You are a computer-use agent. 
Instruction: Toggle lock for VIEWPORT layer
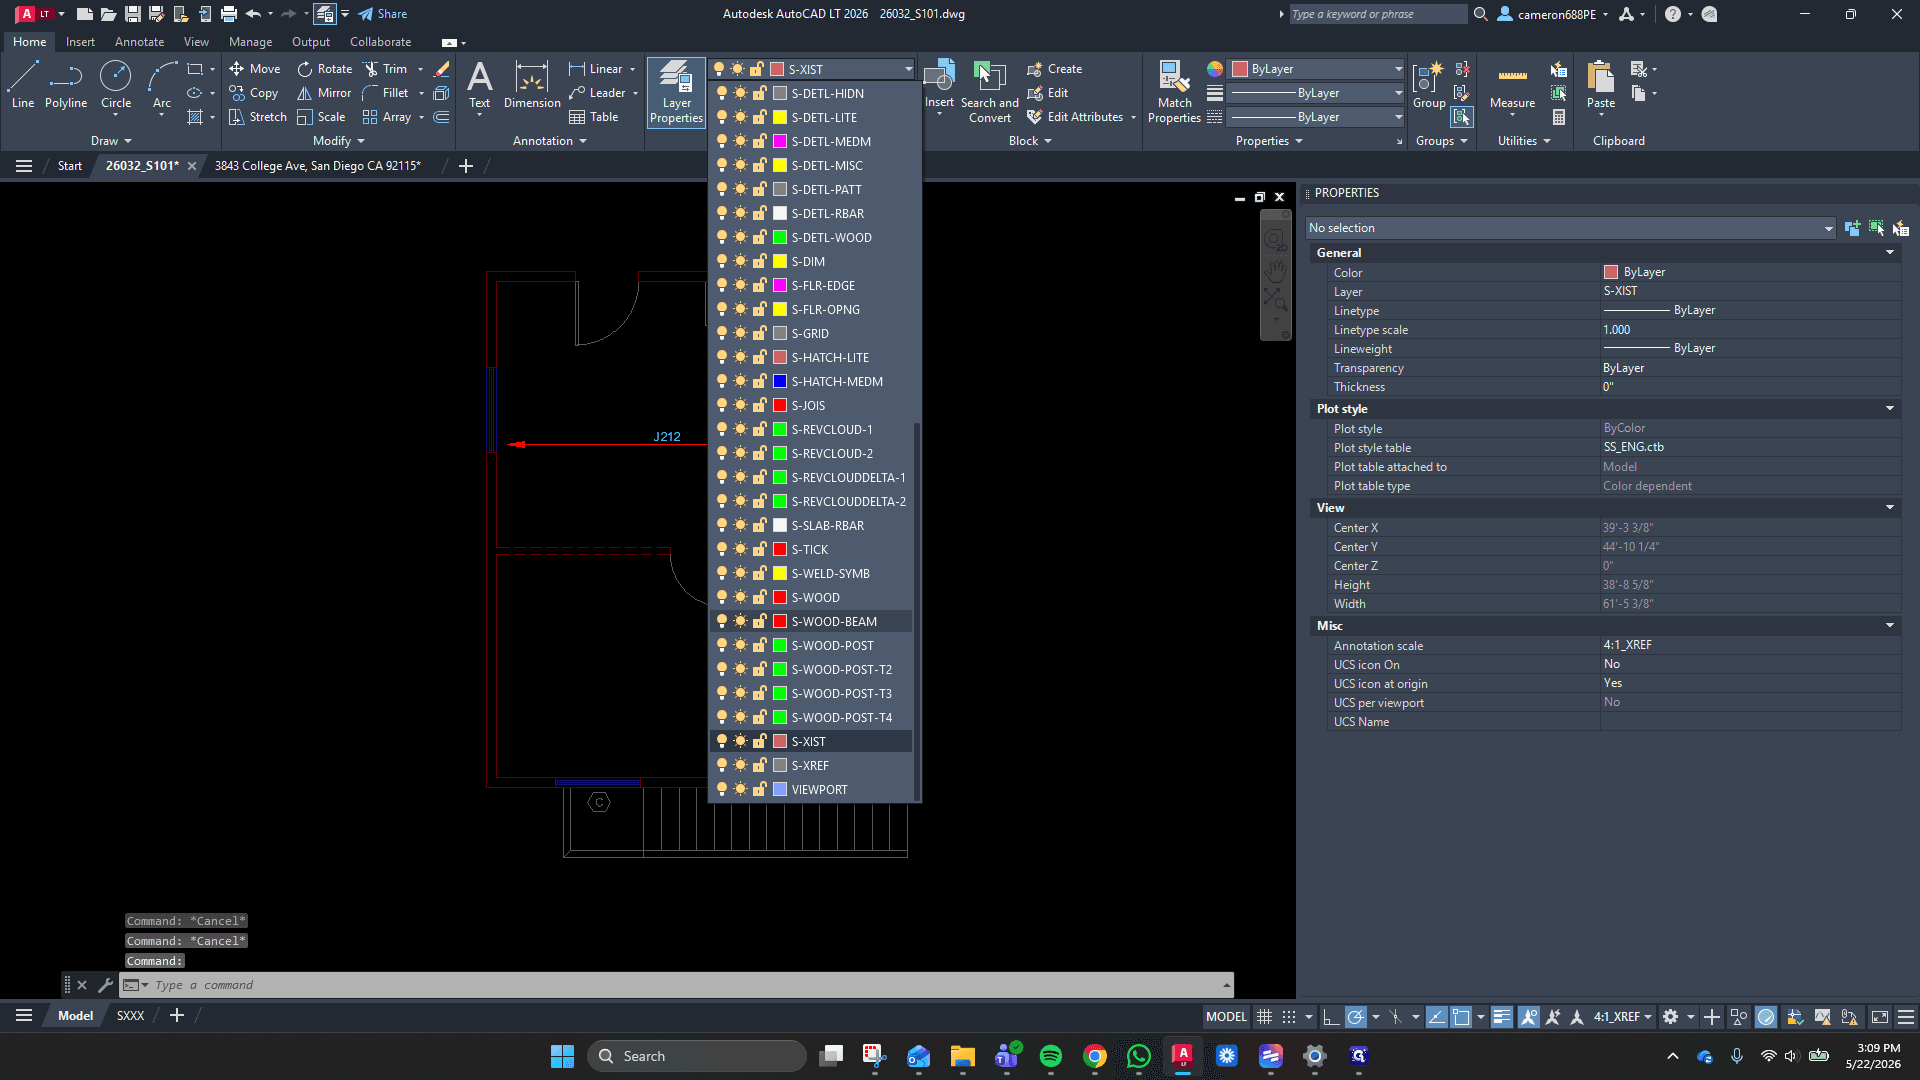(759, 789)
